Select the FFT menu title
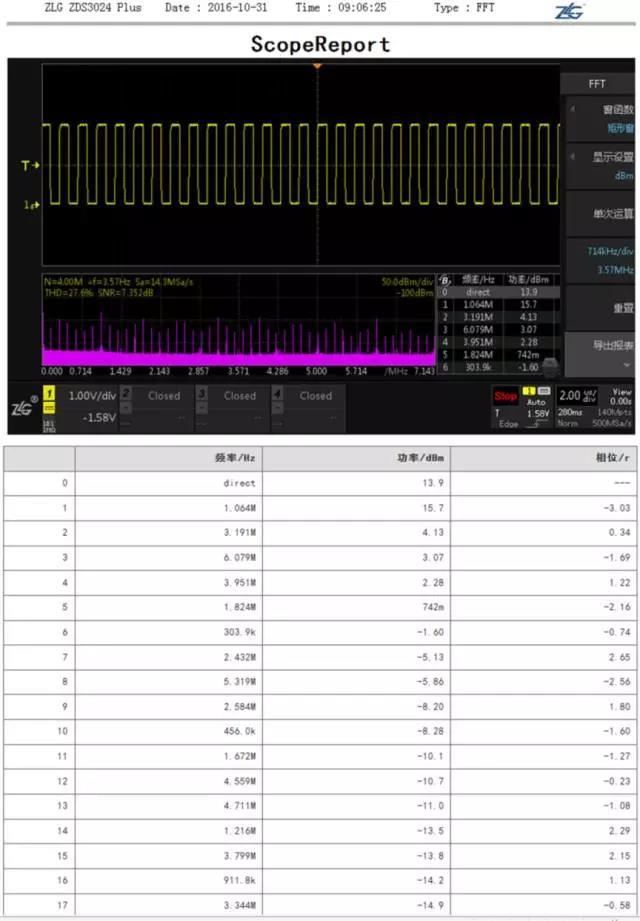This screenshot has height=921, width=640. pos(597,84)
